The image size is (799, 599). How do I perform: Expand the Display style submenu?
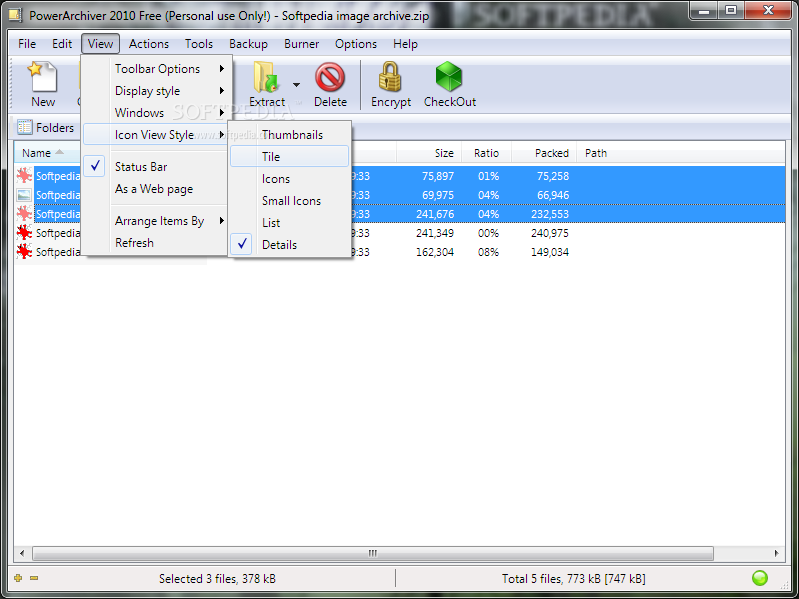click(x=156, y=91)
